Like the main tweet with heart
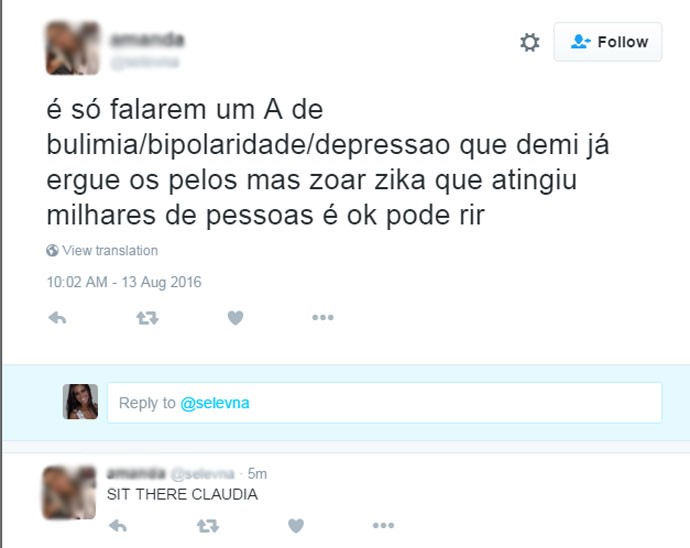Image resolution: width=690 pixels, height=548 pixels. point(235,317)
